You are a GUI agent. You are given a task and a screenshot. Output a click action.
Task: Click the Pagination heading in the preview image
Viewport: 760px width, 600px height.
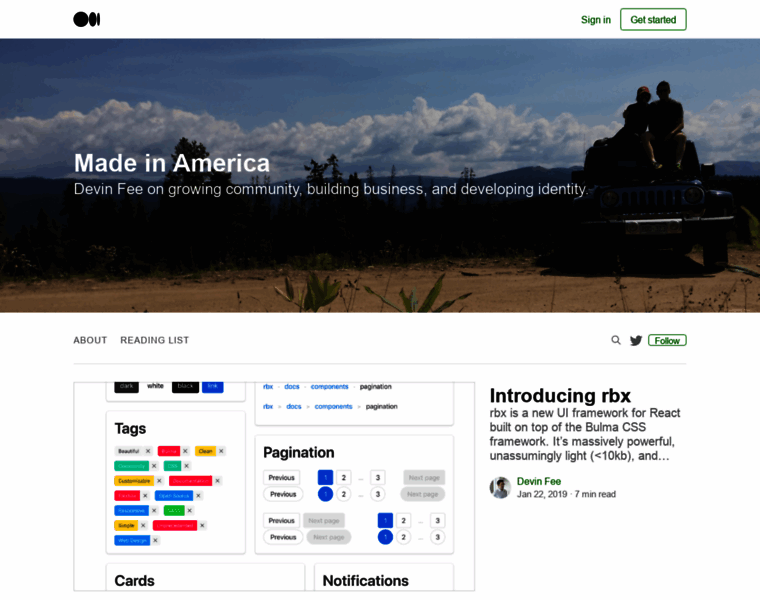[298, 452]
